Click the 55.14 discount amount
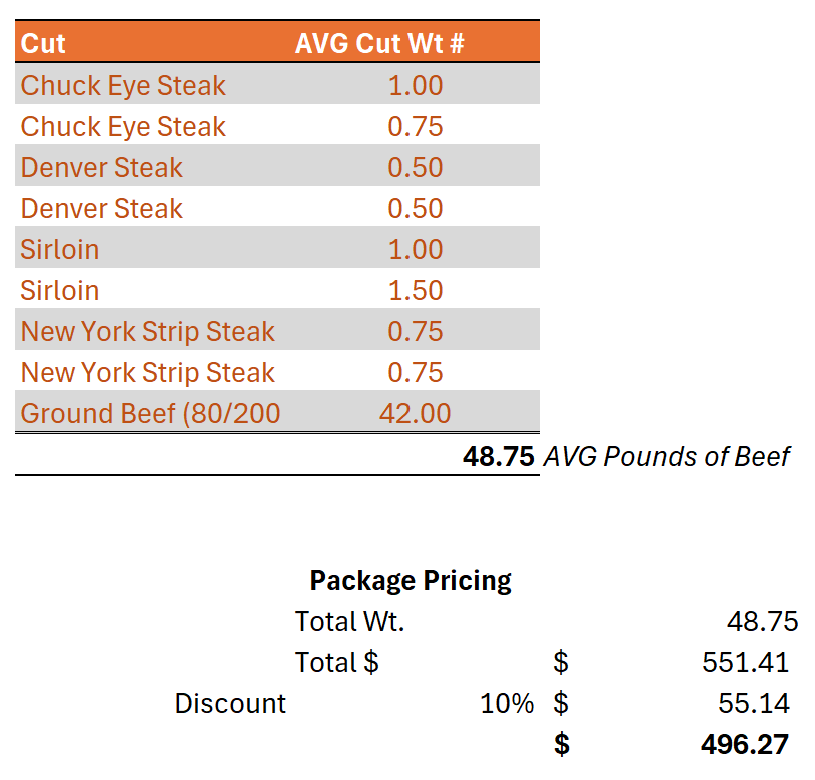 753,704
